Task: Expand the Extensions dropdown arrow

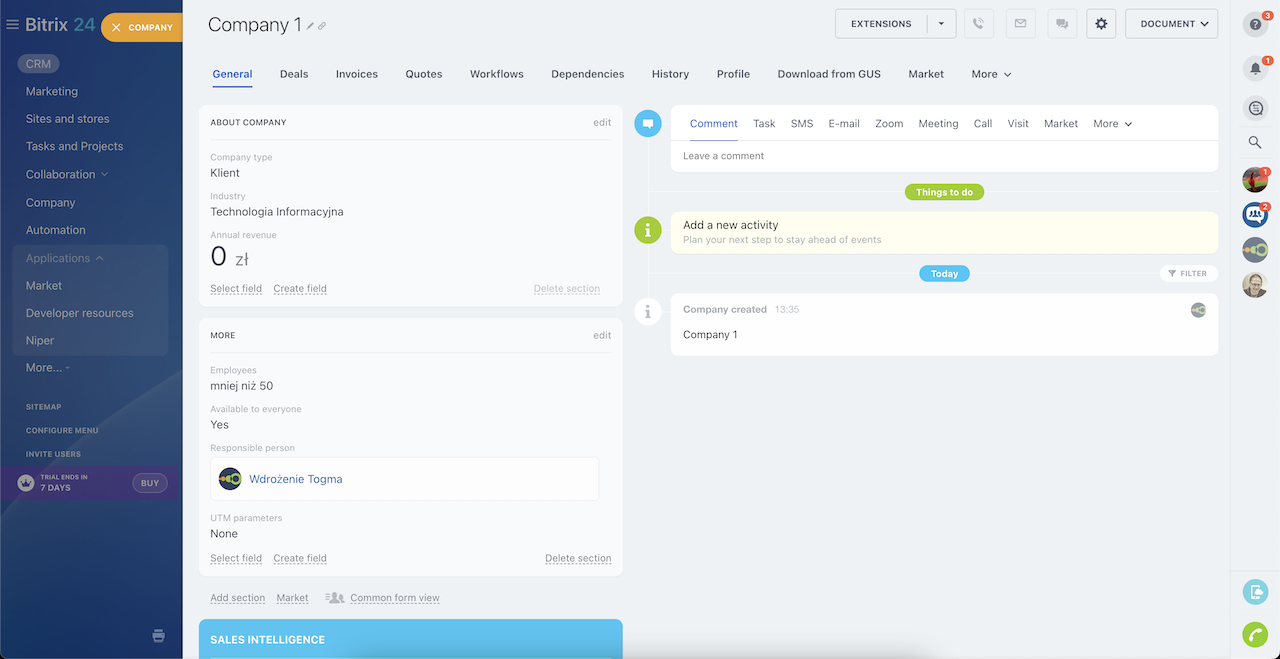Action: click(x=941, y=24)
